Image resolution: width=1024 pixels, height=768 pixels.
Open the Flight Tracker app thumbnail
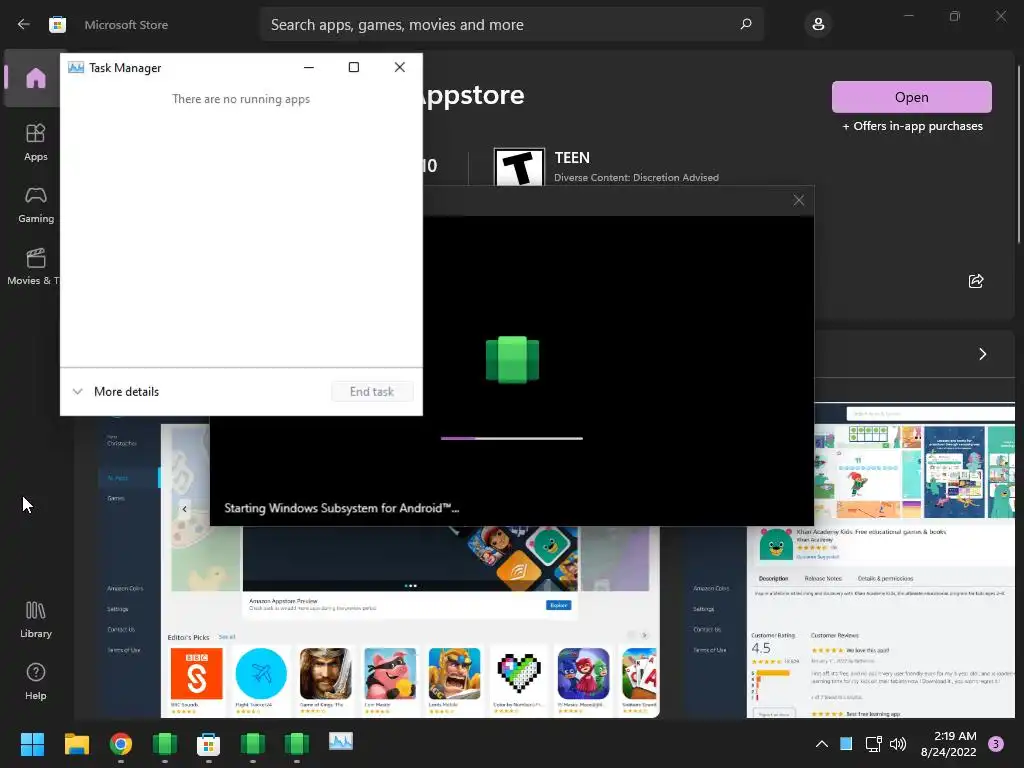pyautogui.click(x=261, y=674)
